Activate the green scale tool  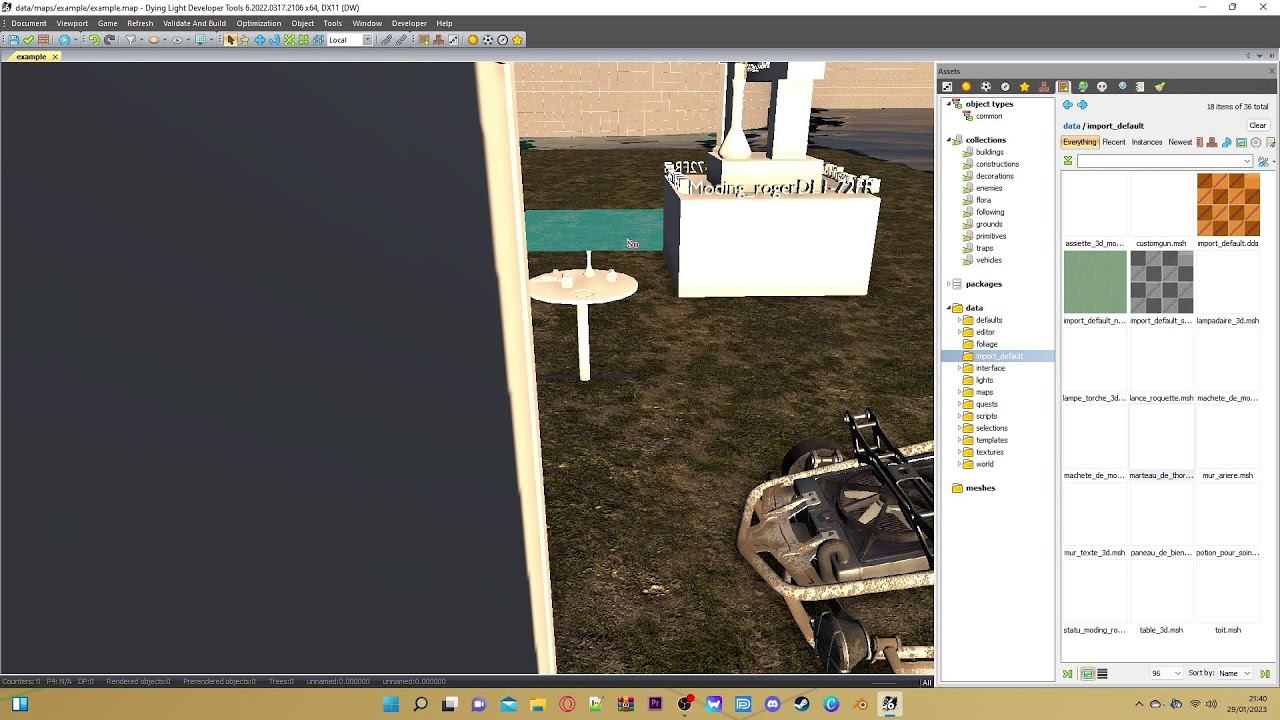coord(289,40)
